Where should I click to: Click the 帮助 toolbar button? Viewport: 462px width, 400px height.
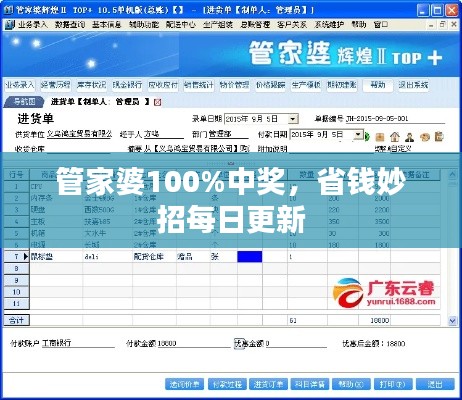point(378,85)
